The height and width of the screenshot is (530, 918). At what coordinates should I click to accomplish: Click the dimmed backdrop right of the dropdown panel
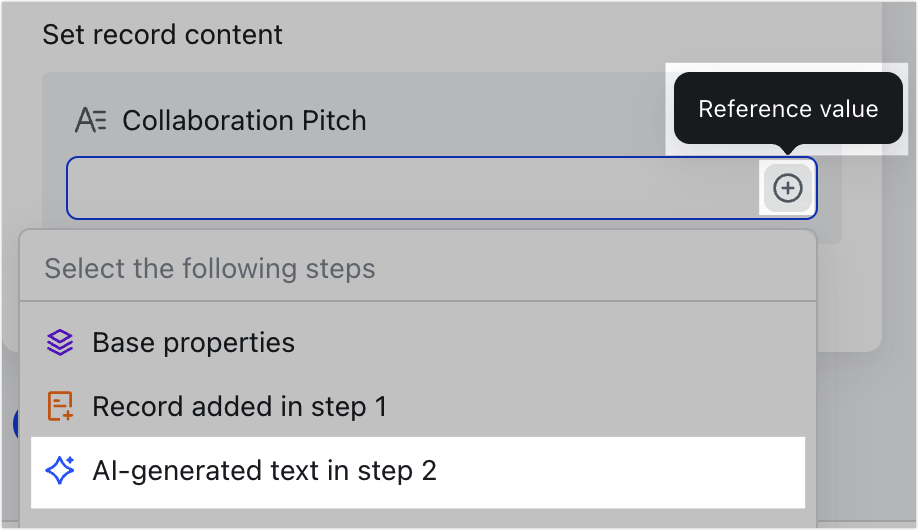(866, 439)
